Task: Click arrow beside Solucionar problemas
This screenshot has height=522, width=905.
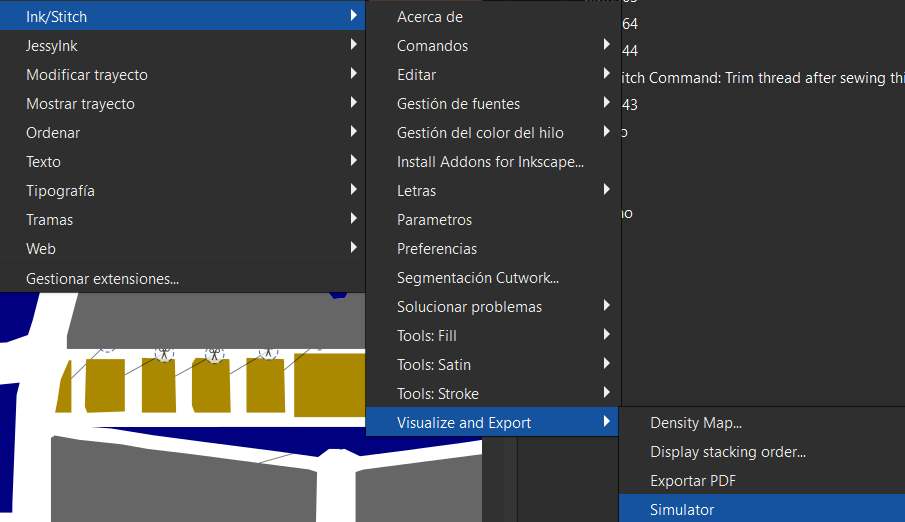Action: tap(607, 305)
